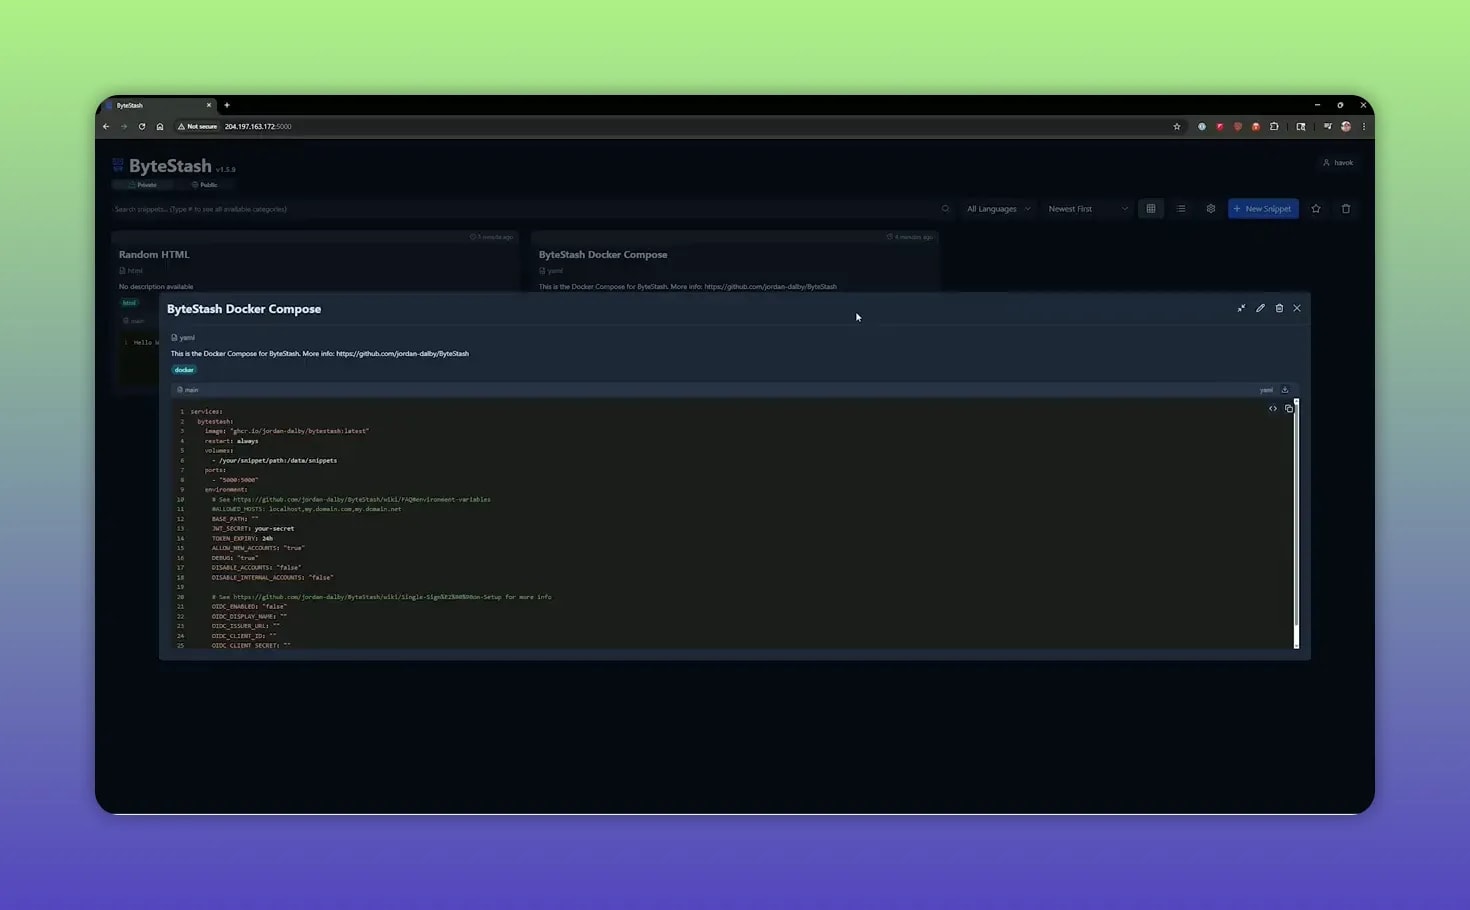Go forward in browser history
1470x910 pixels.
124,127
